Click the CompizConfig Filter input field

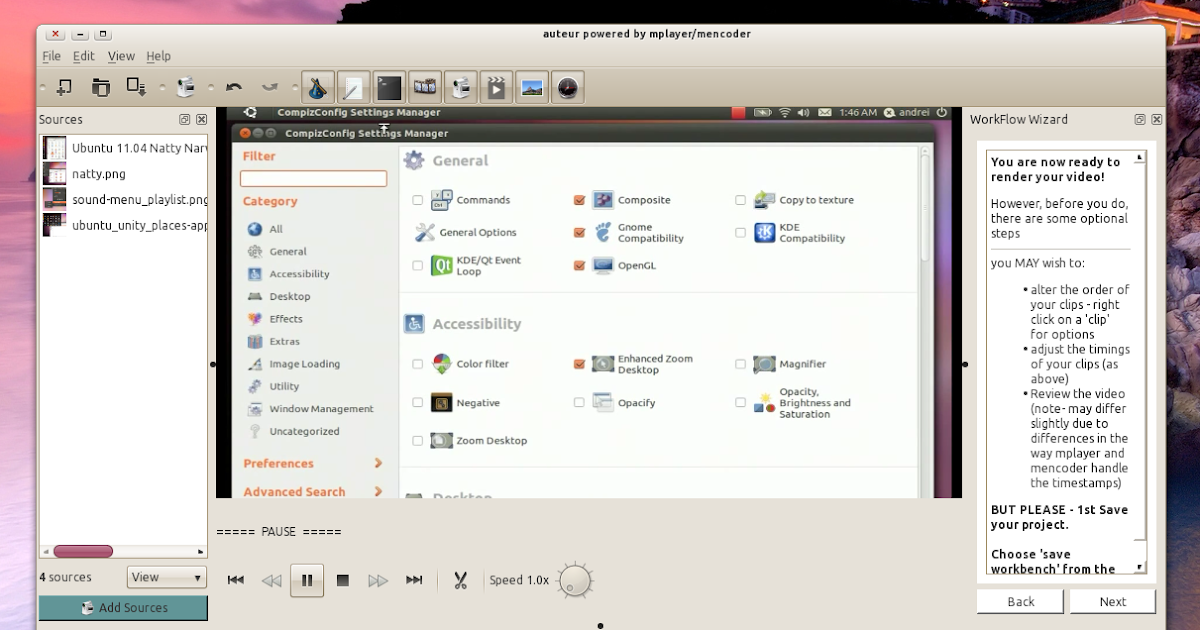313,178
